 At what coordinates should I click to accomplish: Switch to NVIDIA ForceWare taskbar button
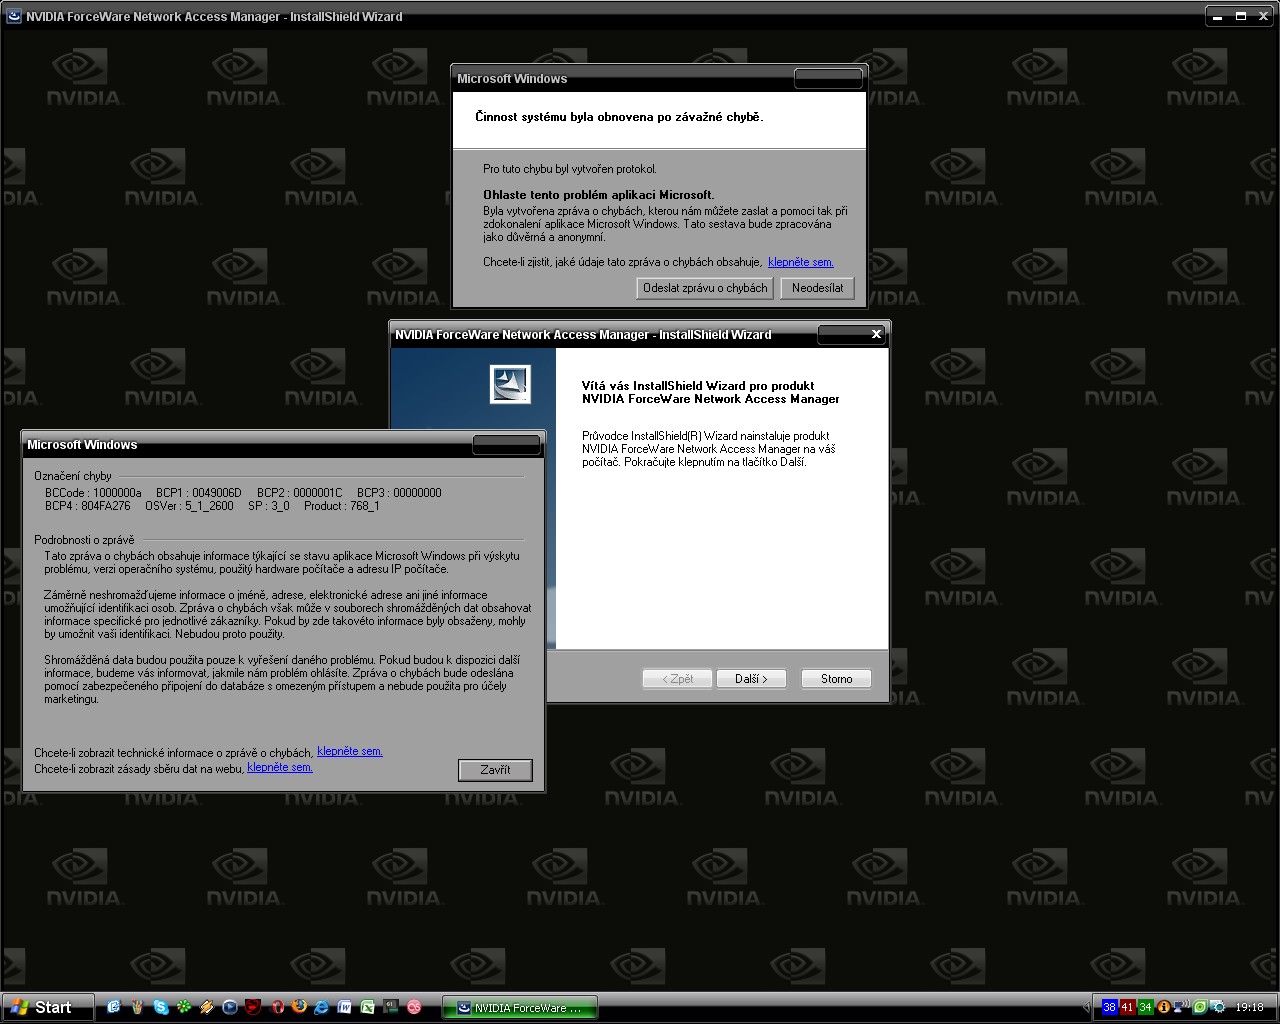click(520, 1007)
